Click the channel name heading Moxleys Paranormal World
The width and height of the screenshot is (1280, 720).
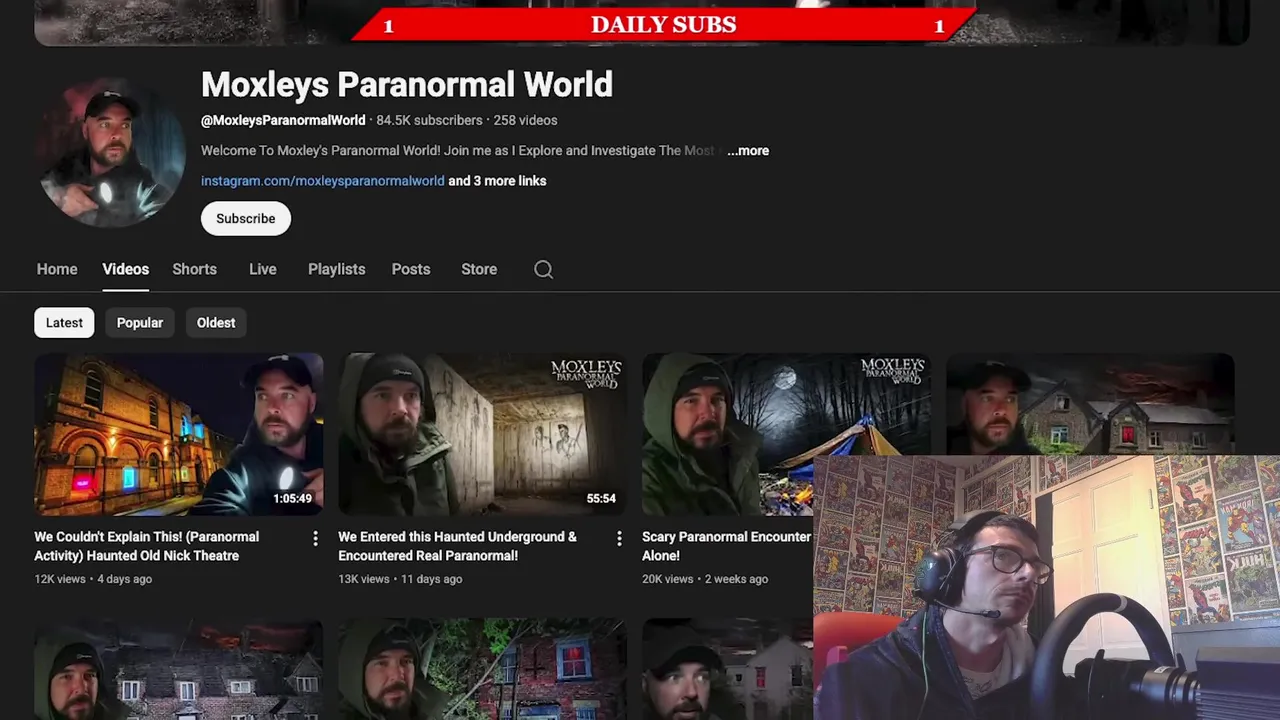pyautogui.click(x=407, y=85)
